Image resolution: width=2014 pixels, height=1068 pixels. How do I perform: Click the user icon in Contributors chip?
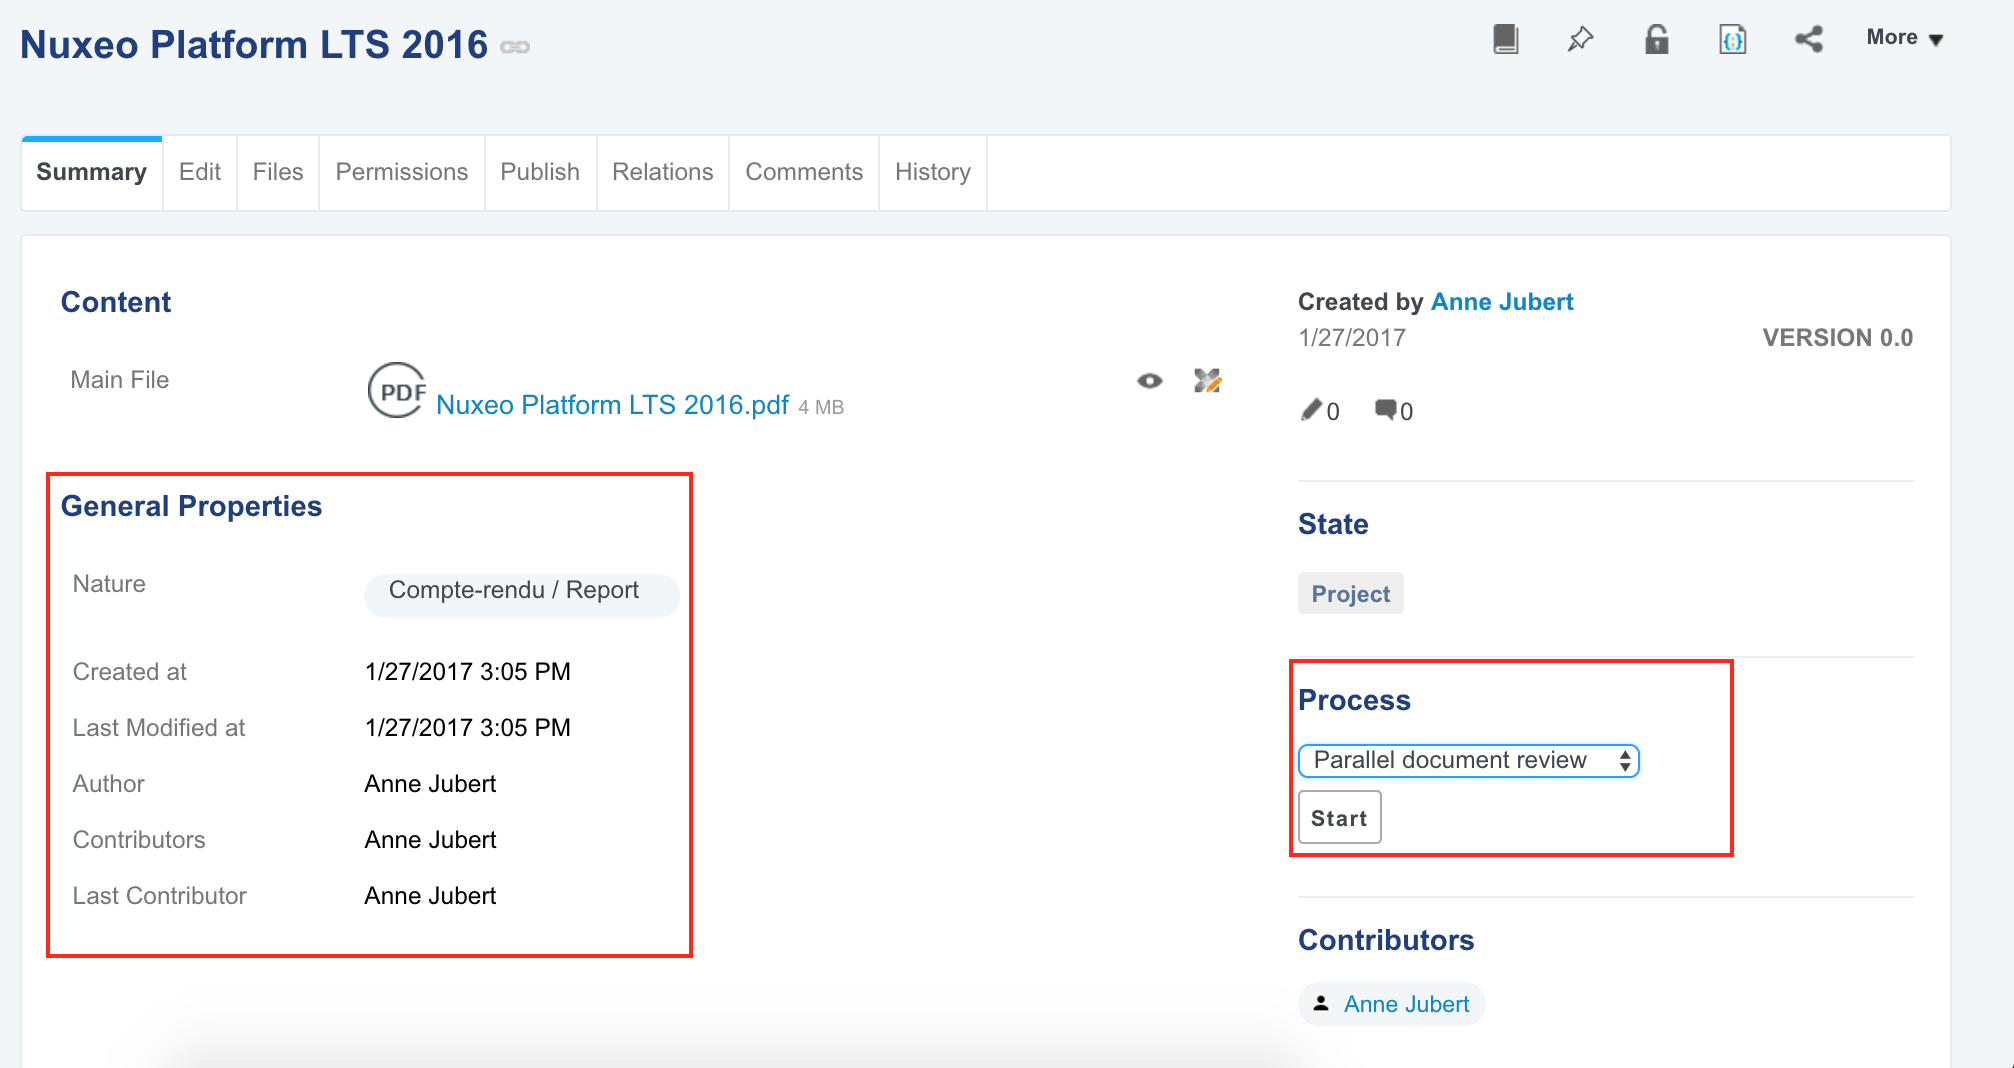[x=1321, y=1003]
